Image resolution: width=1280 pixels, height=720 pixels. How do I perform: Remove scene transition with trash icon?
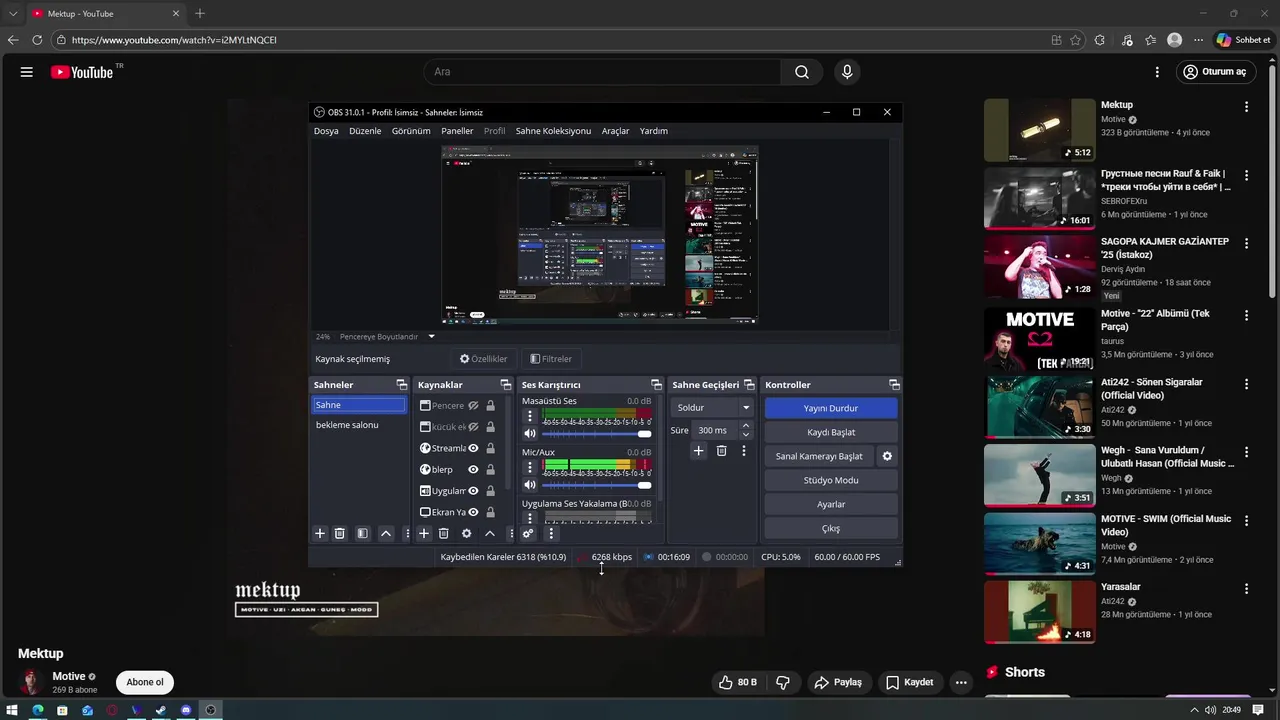(x=721, y=451)
